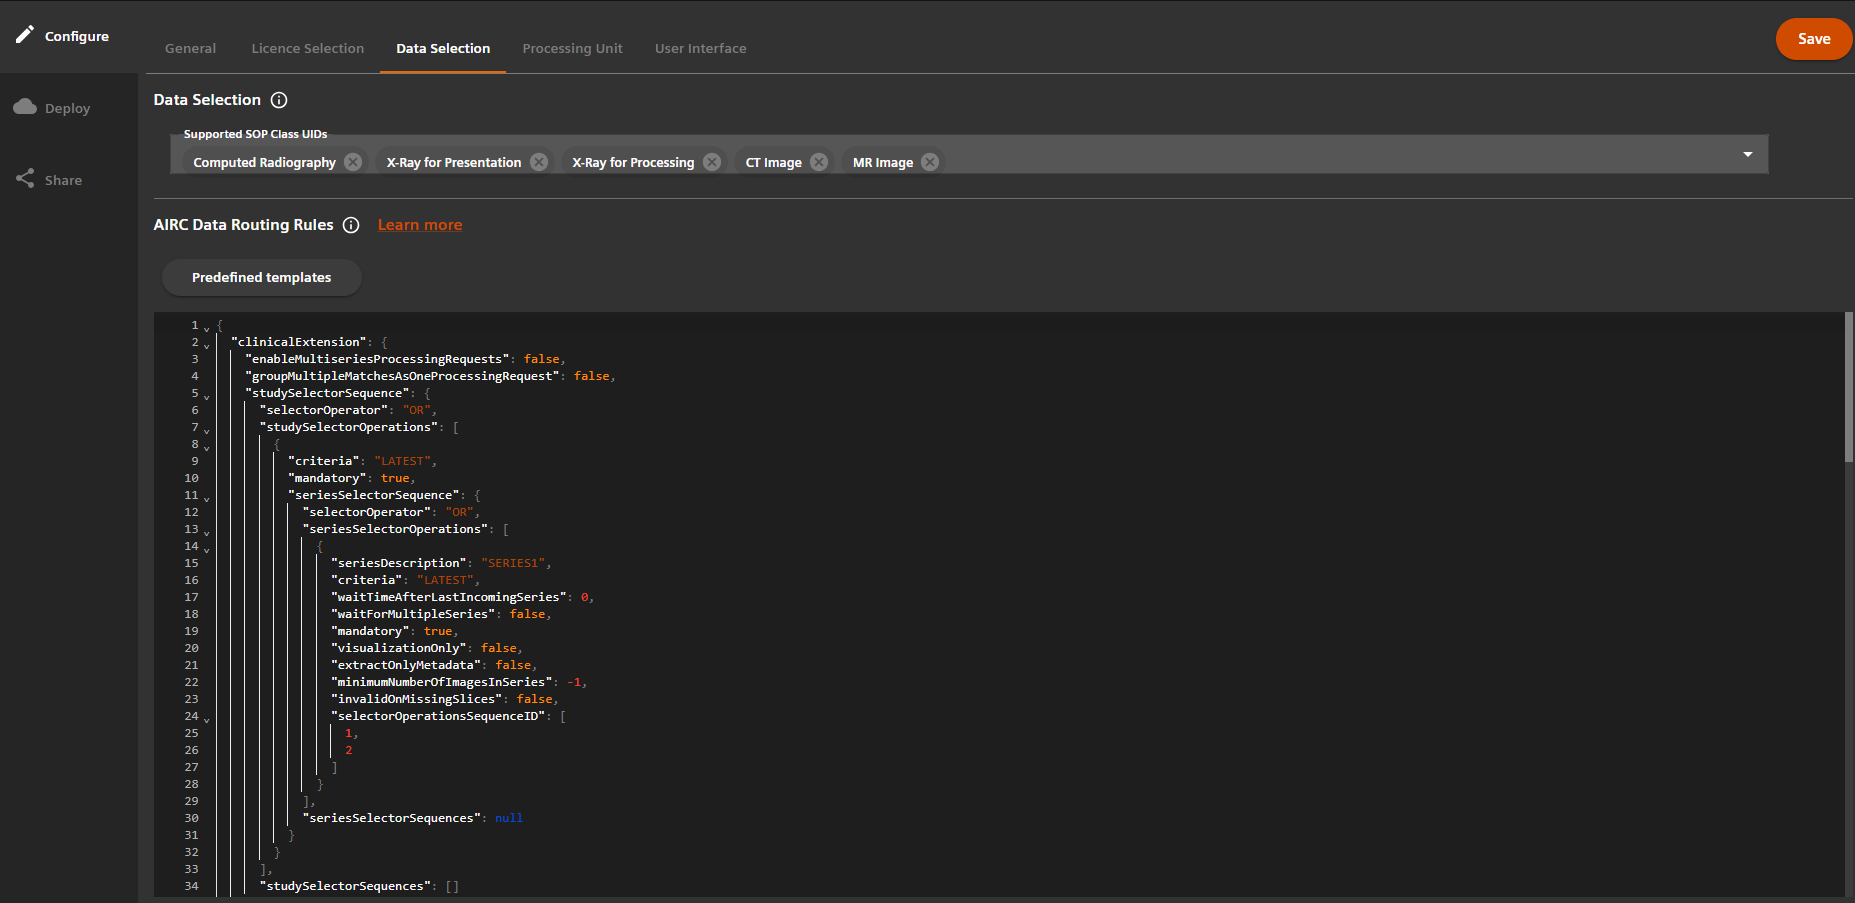Collapse the studySelectorSequence block on line 5
The width and height of the screenshot is (1855, 903).
[x=205, y=395]
